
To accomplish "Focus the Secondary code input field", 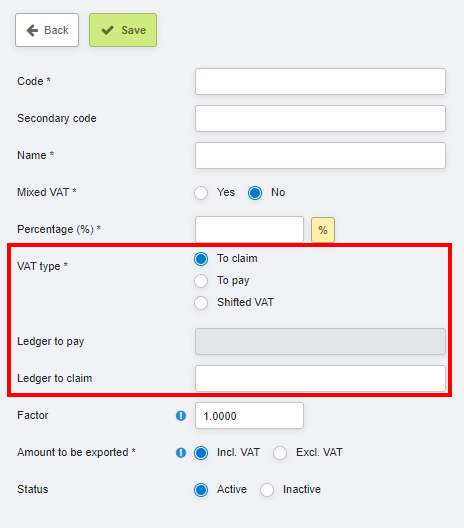I will click(x=320, y=119).
